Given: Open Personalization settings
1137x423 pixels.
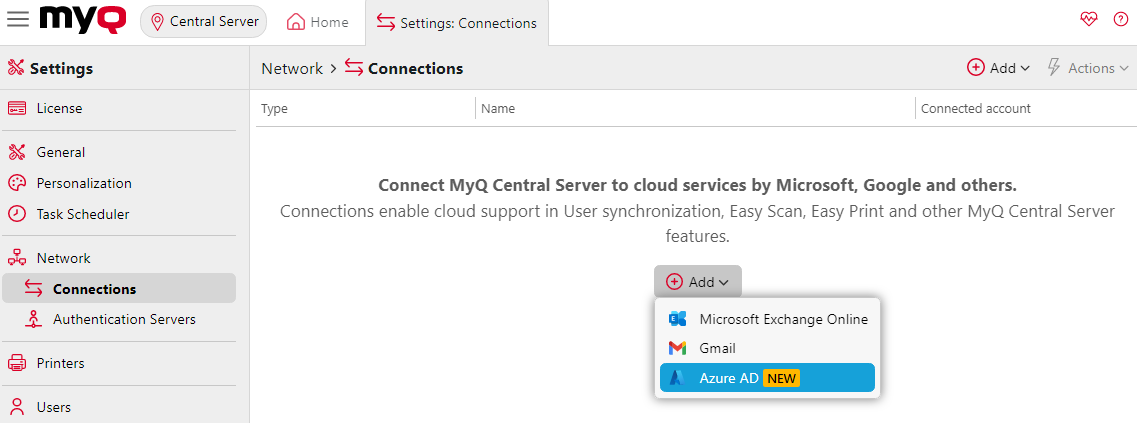Looking at the screenshot, I should tap(84, 183).
